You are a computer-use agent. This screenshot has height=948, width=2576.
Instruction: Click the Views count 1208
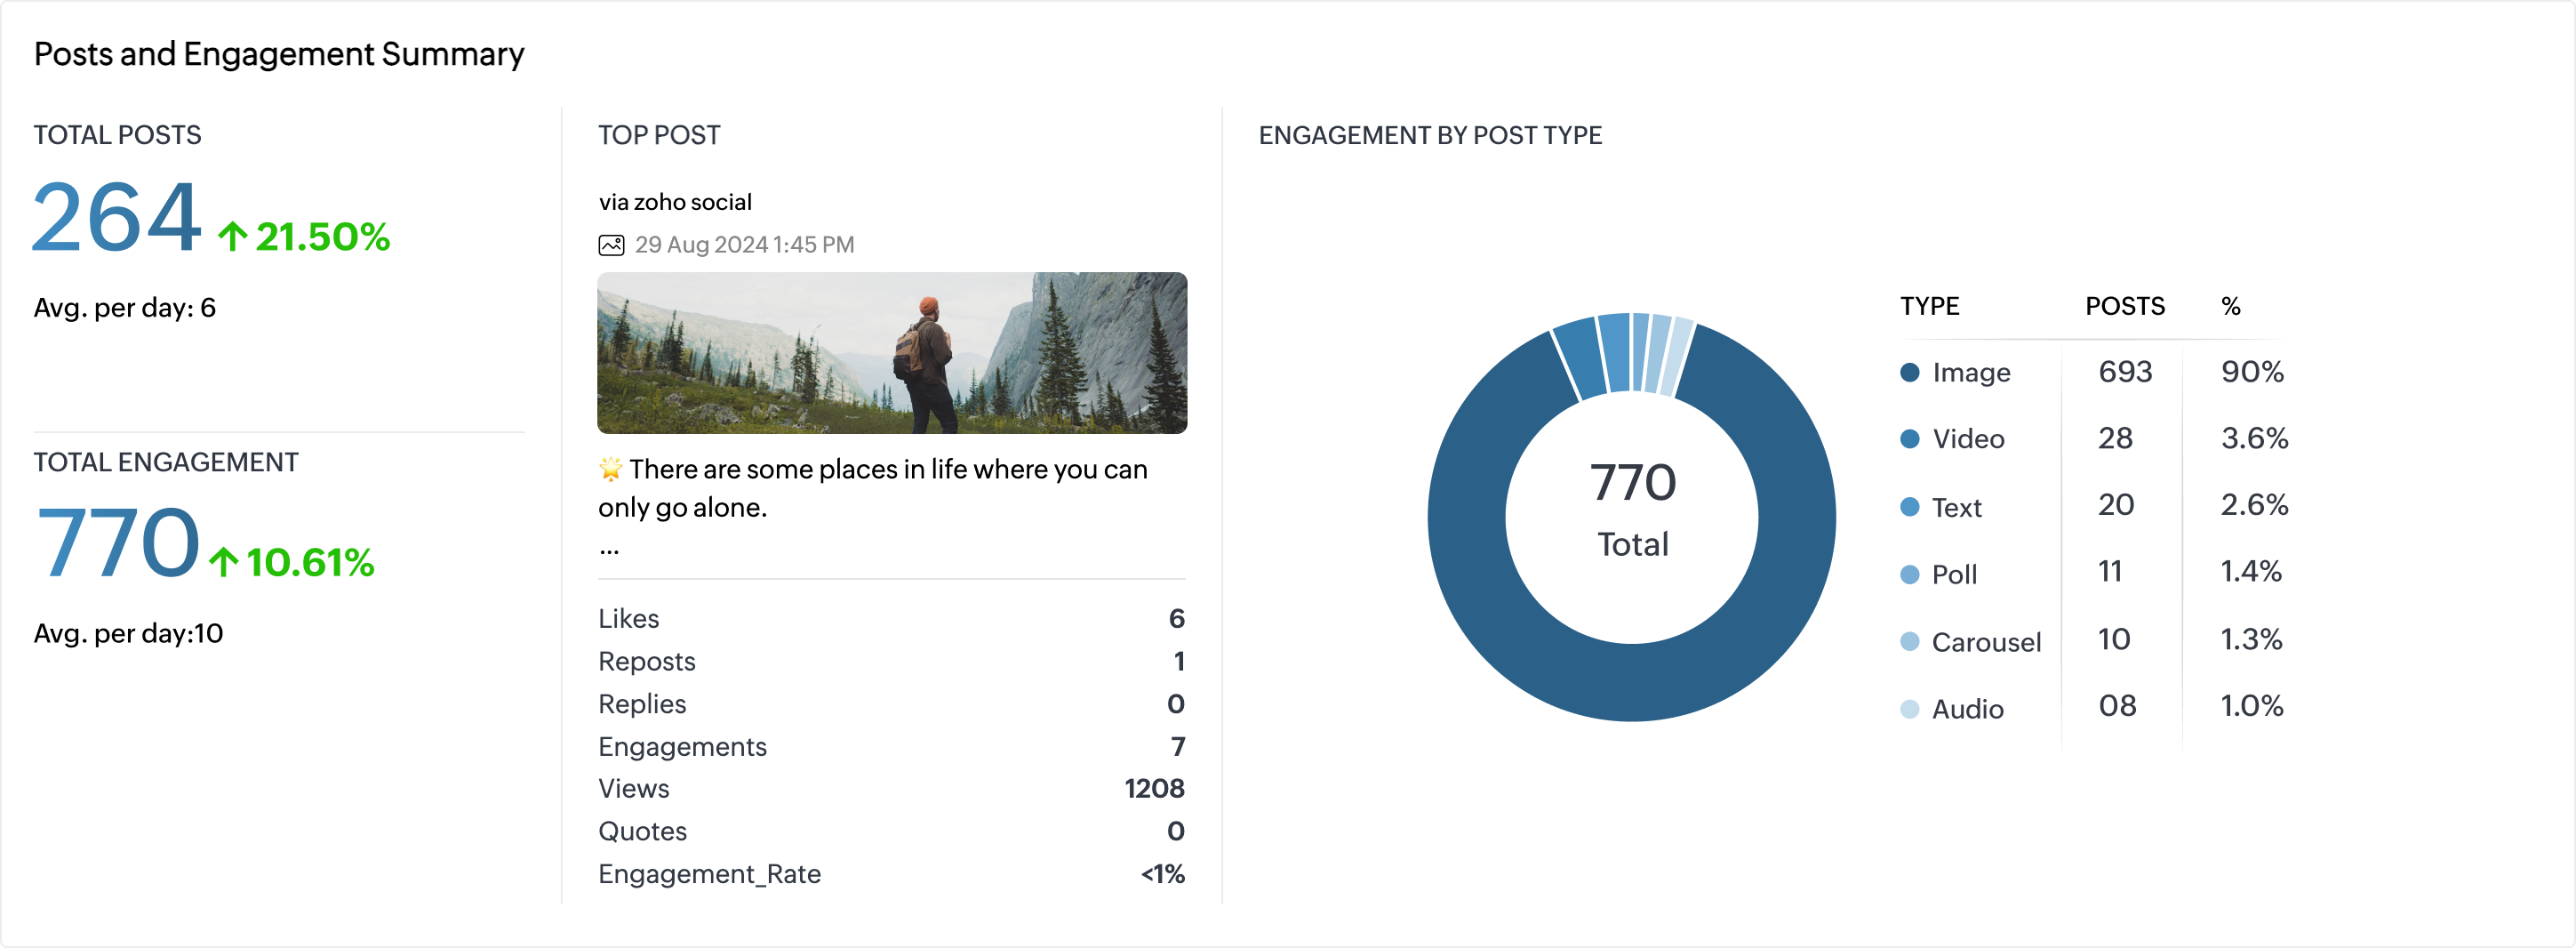click(x=1154, y=789)
